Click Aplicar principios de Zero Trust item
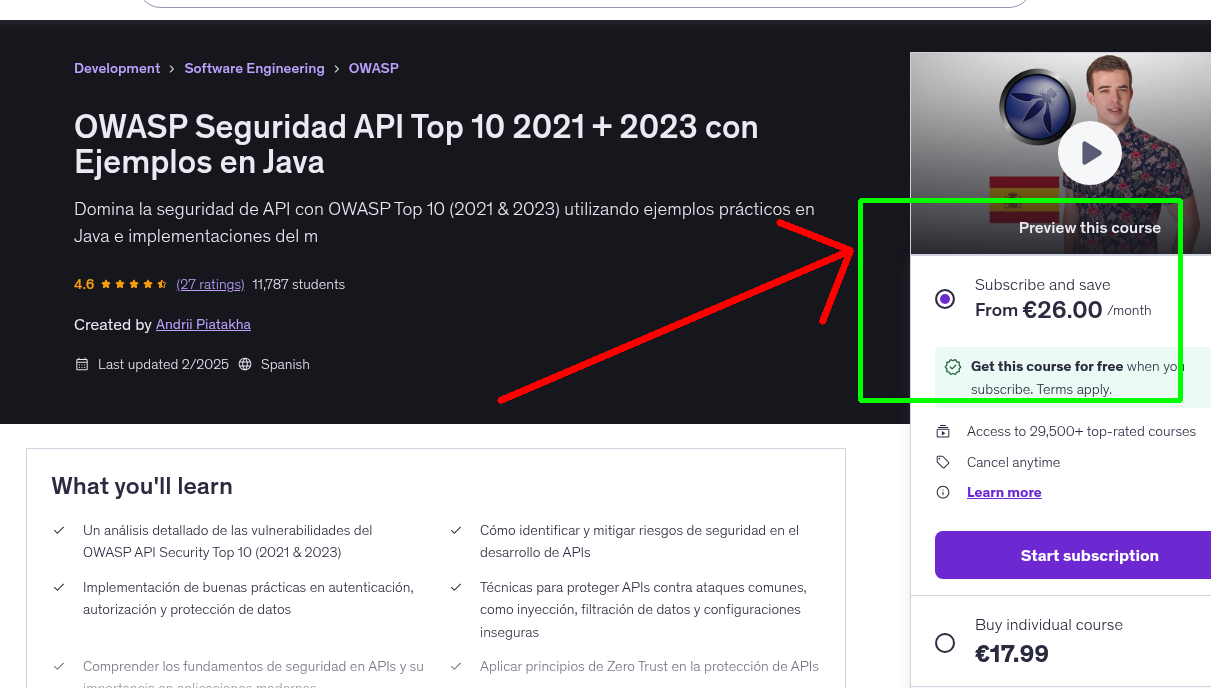 coord(649,666)
